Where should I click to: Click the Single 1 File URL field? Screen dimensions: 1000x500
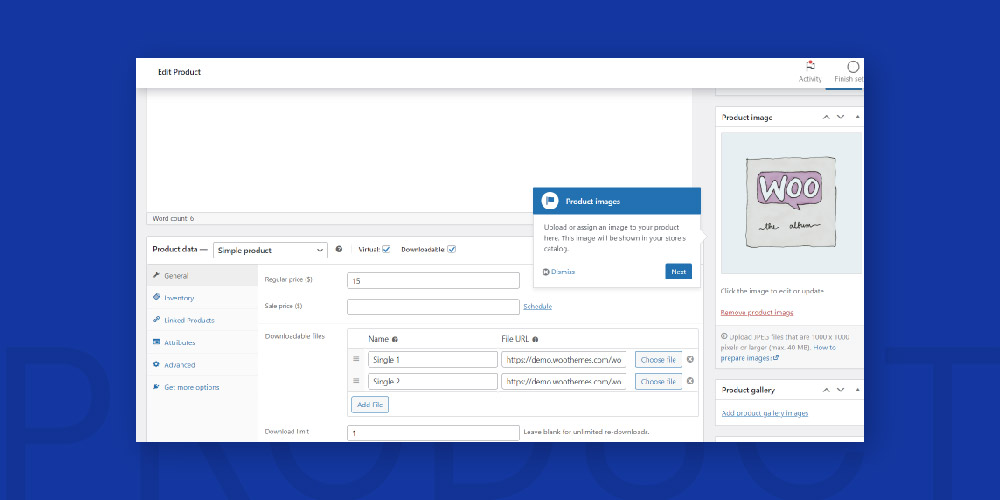coord(564,360)
